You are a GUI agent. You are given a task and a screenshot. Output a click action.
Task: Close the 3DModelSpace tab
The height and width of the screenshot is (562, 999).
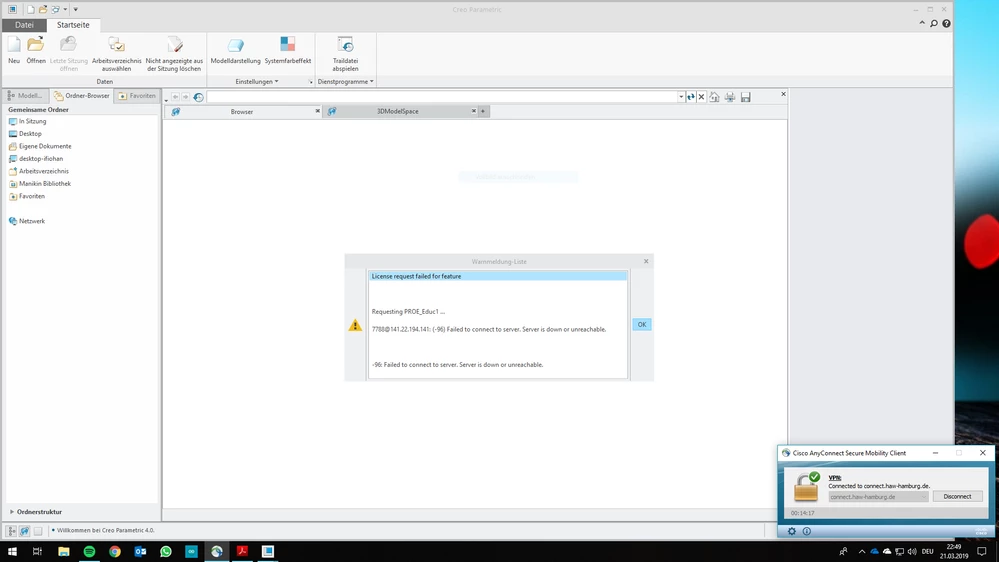473,111
